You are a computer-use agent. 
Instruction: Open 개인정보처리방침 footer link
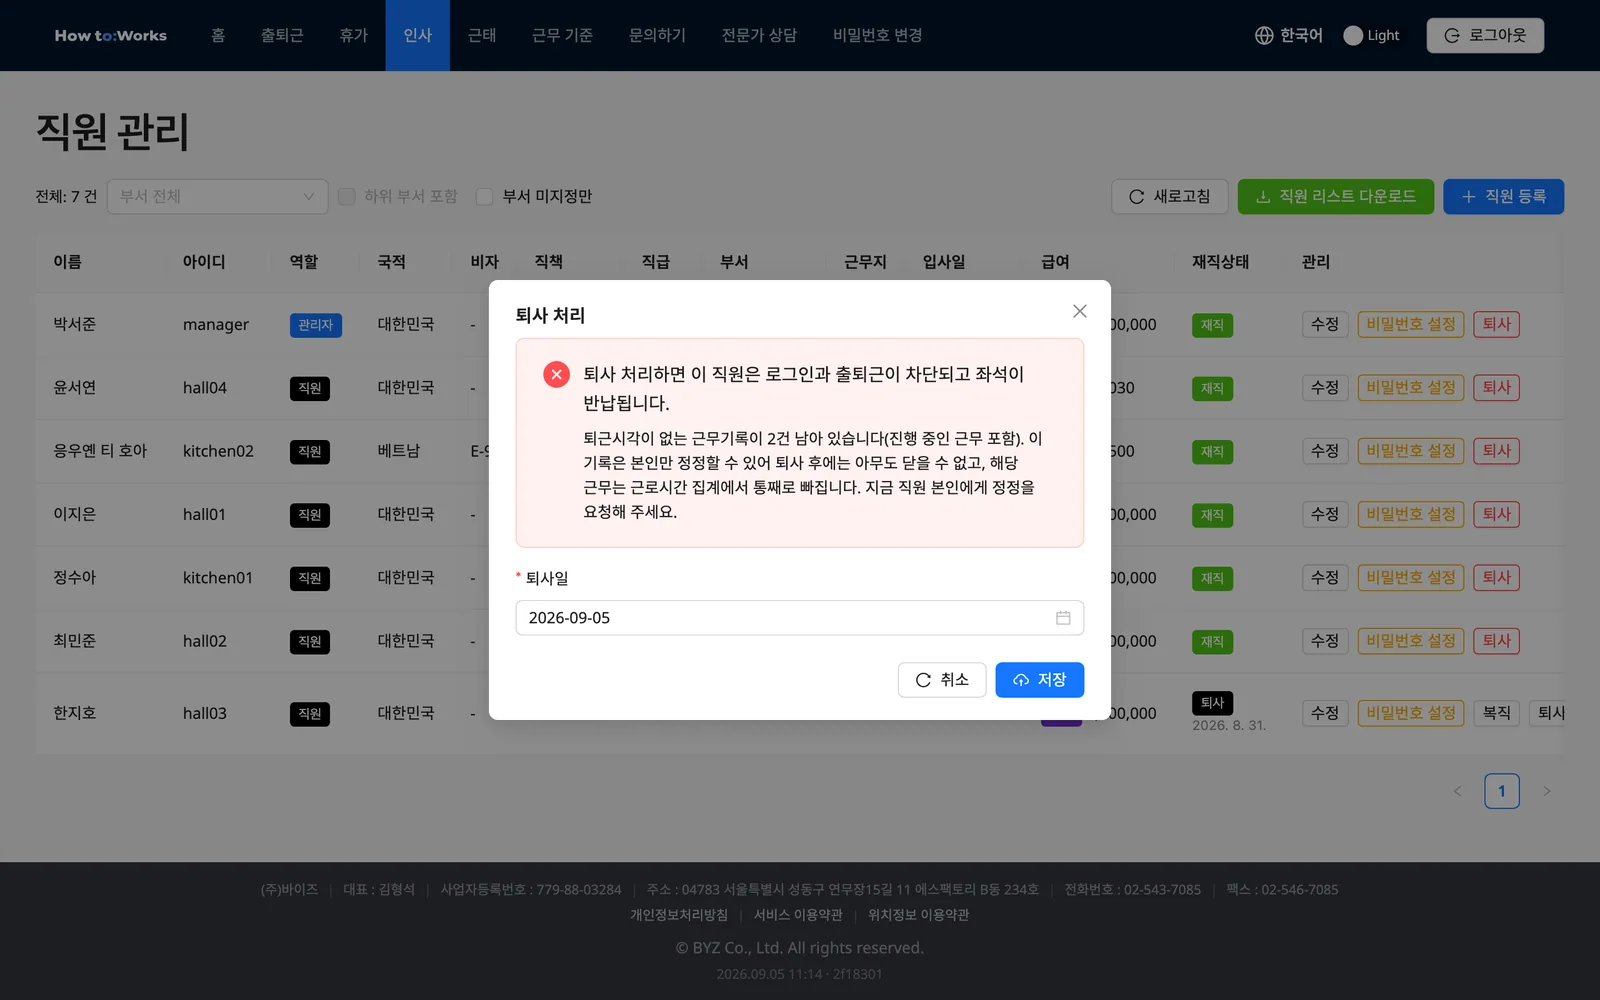click(679, 915)
